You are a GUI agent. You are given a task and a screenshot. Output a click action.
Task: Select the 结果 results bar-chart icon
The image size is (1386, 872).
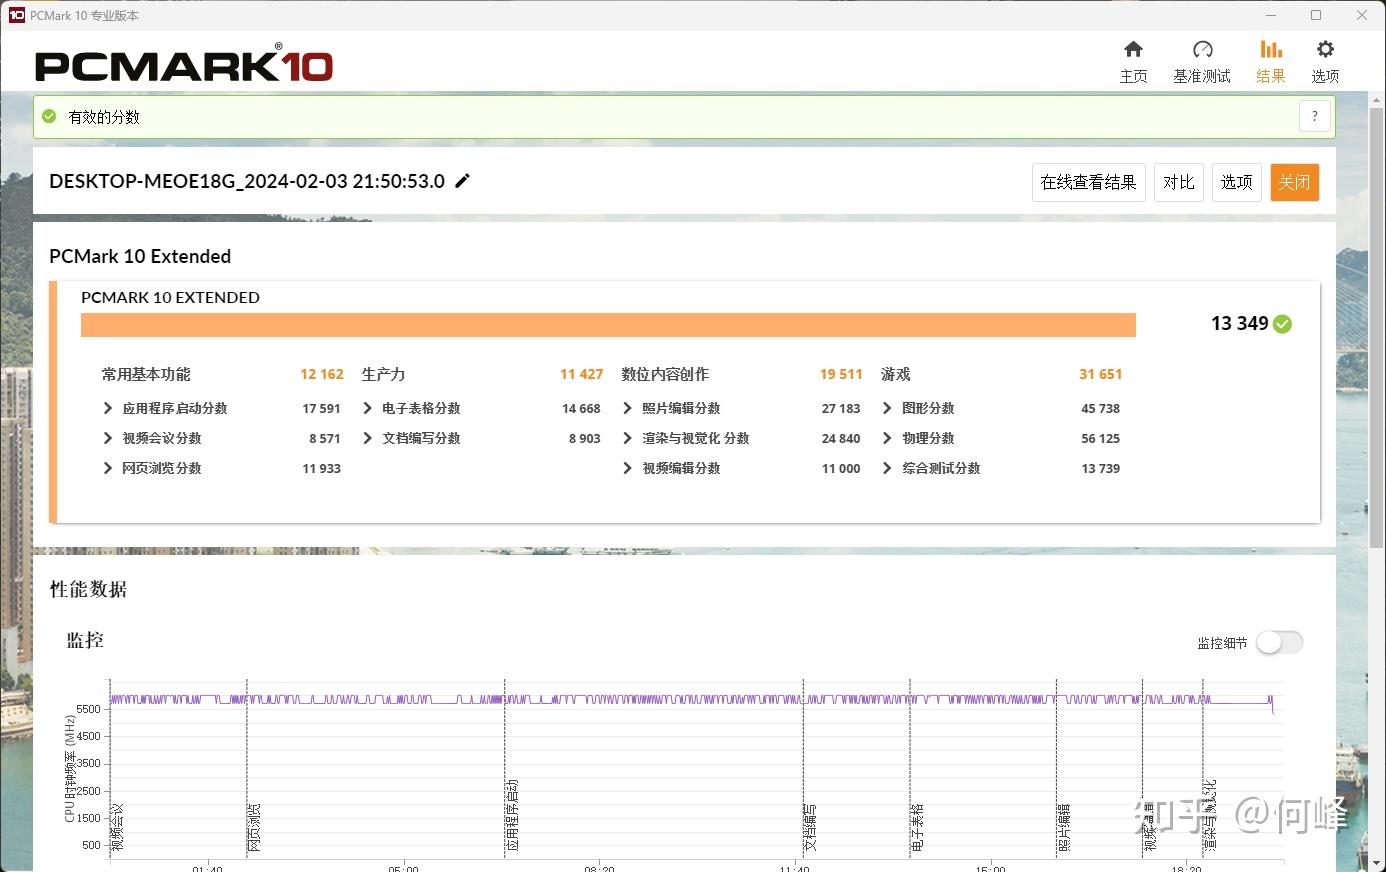click(x=1271, y=49)
